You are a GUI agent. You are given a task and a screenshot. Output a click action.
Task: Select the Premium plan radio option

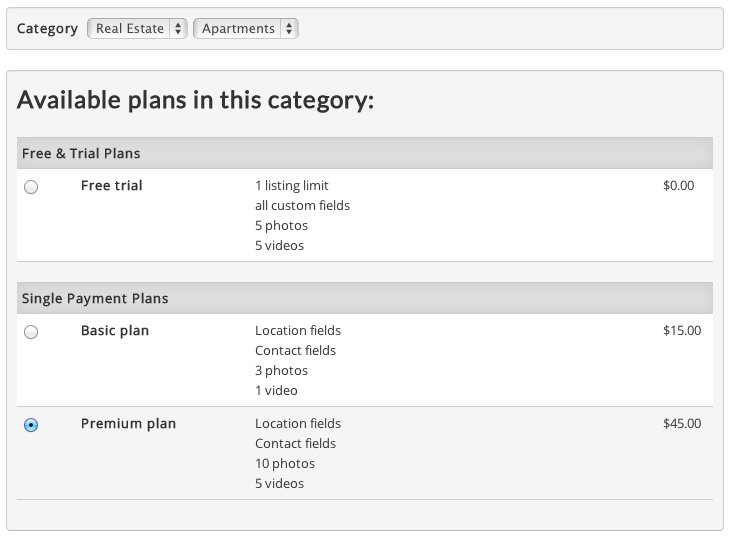(x=31, y=425)
